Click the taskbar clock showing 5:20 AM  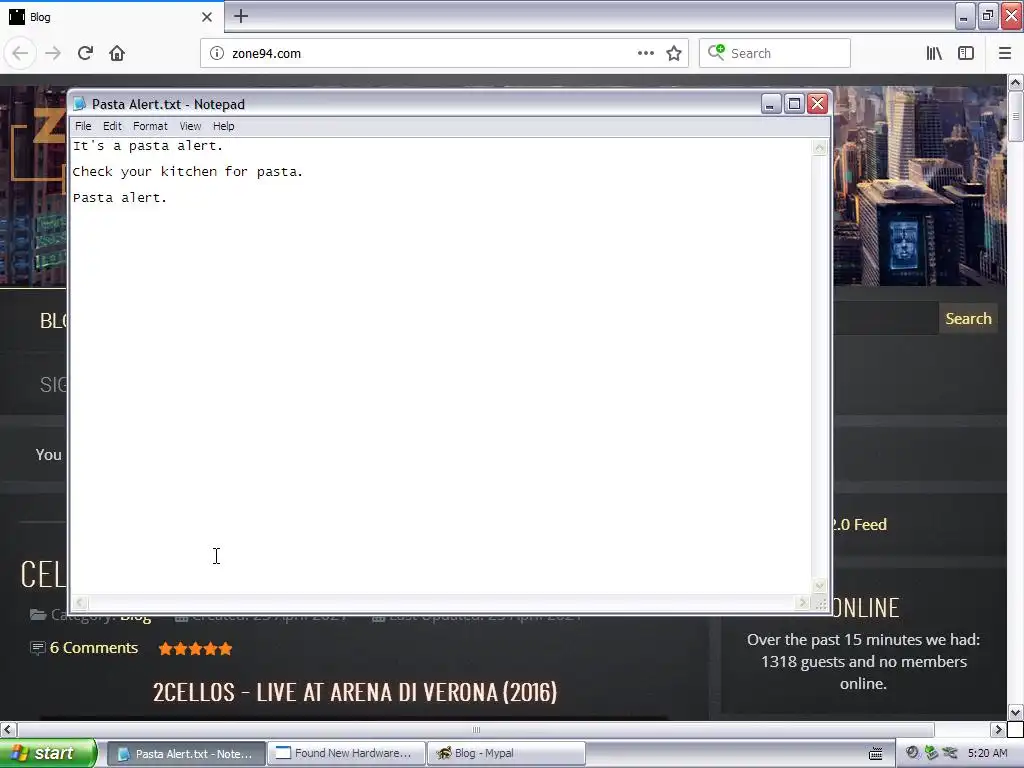pos(987,753)
